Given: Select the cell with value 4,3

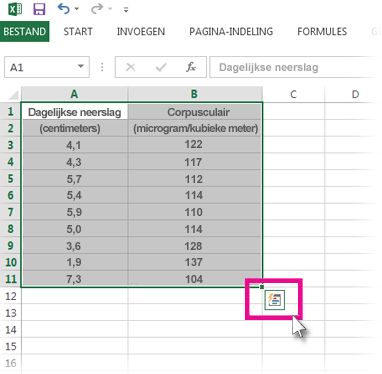Looking at the screenshot, I should pos(75,162).
